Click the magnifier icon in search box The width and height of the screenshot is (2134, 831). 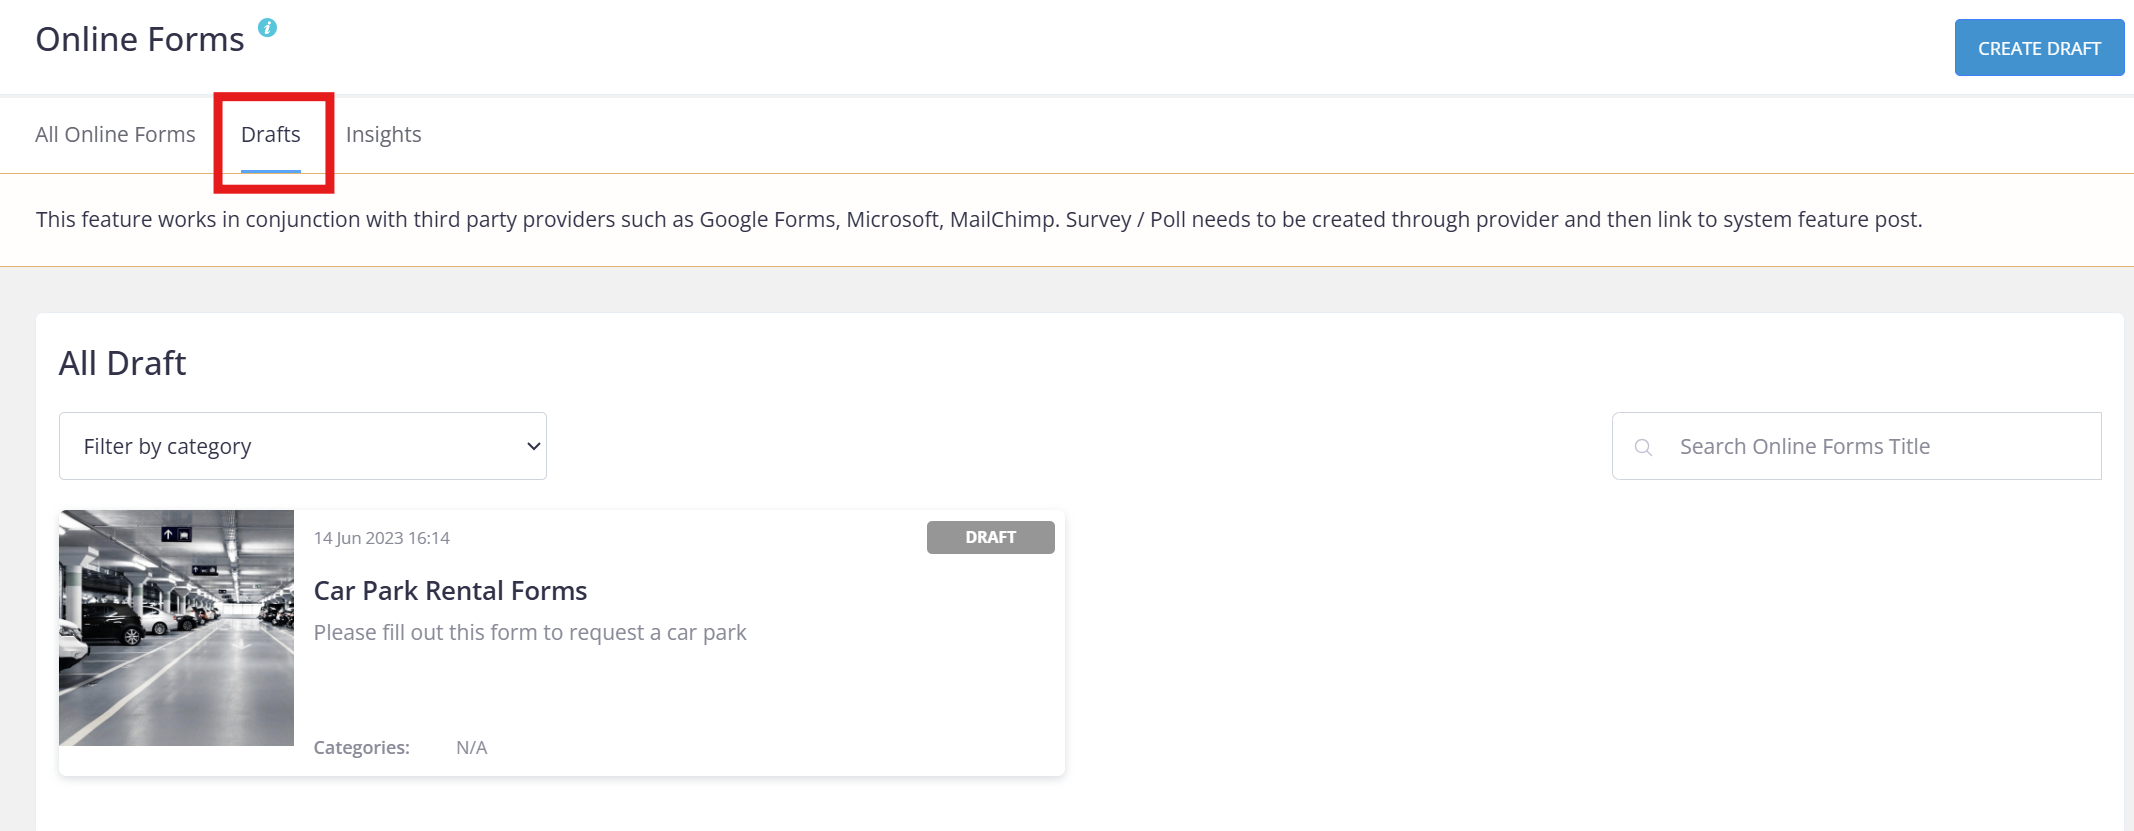coord(1643,447)
